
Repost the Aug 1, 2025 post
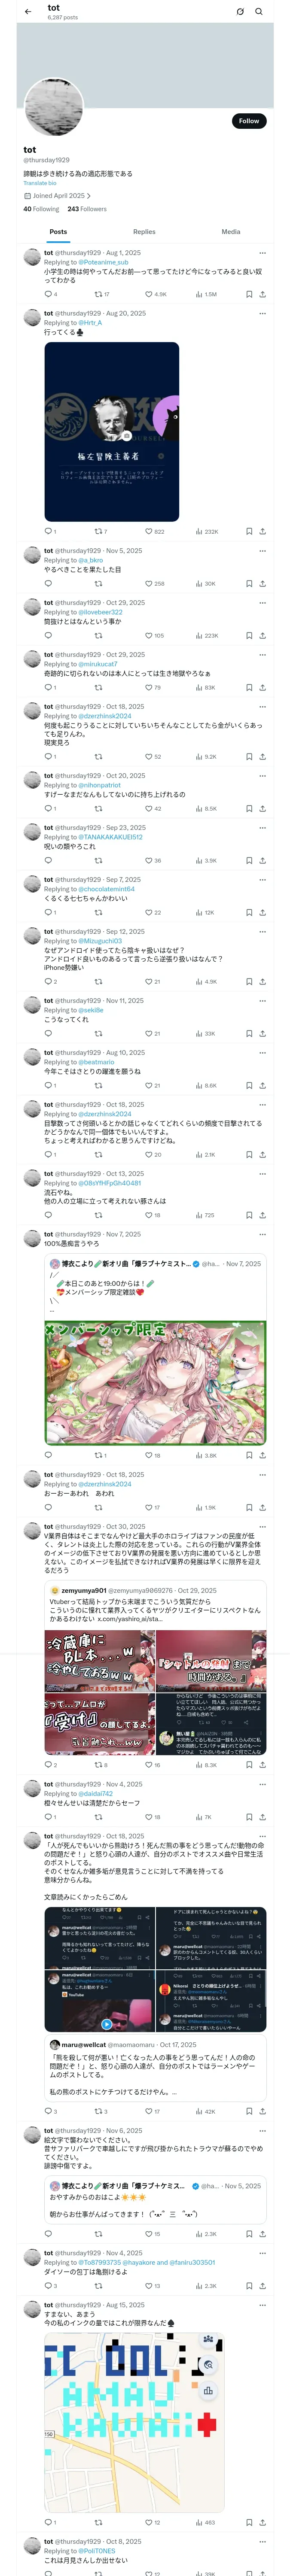[101, 294]
